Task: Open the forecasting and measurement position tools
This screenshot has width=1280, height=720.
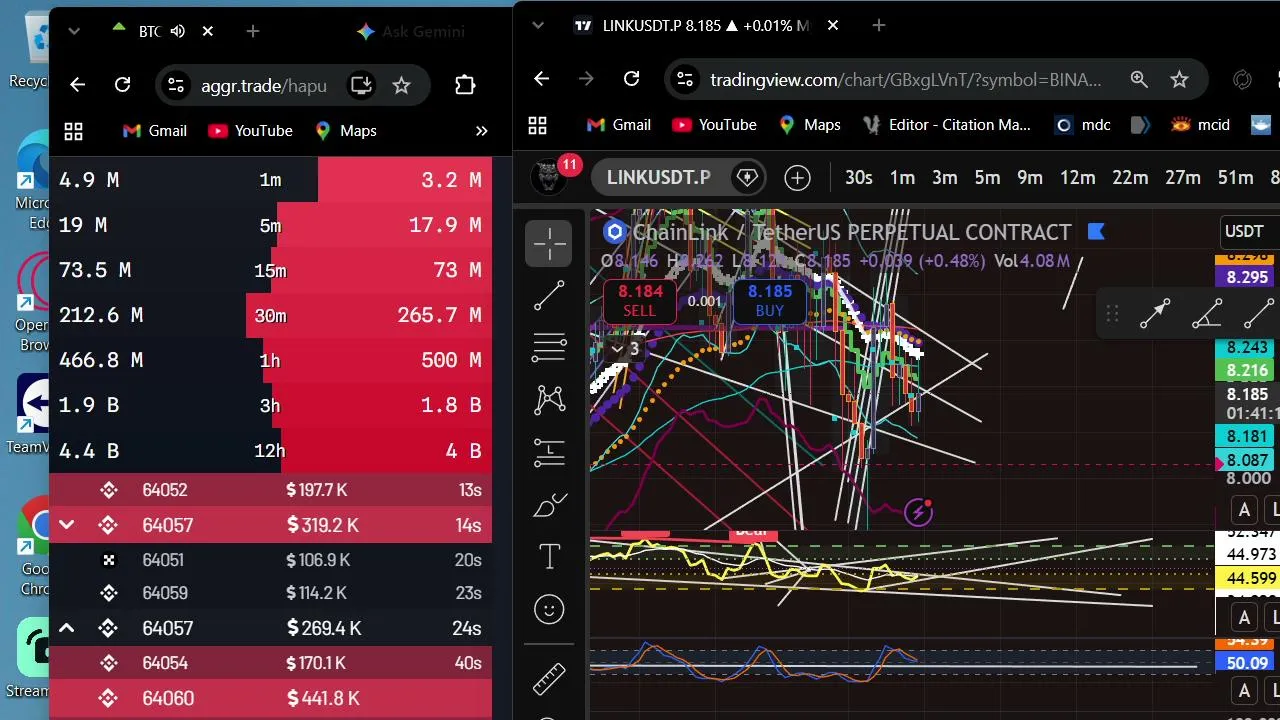Action: click(549, 452)
